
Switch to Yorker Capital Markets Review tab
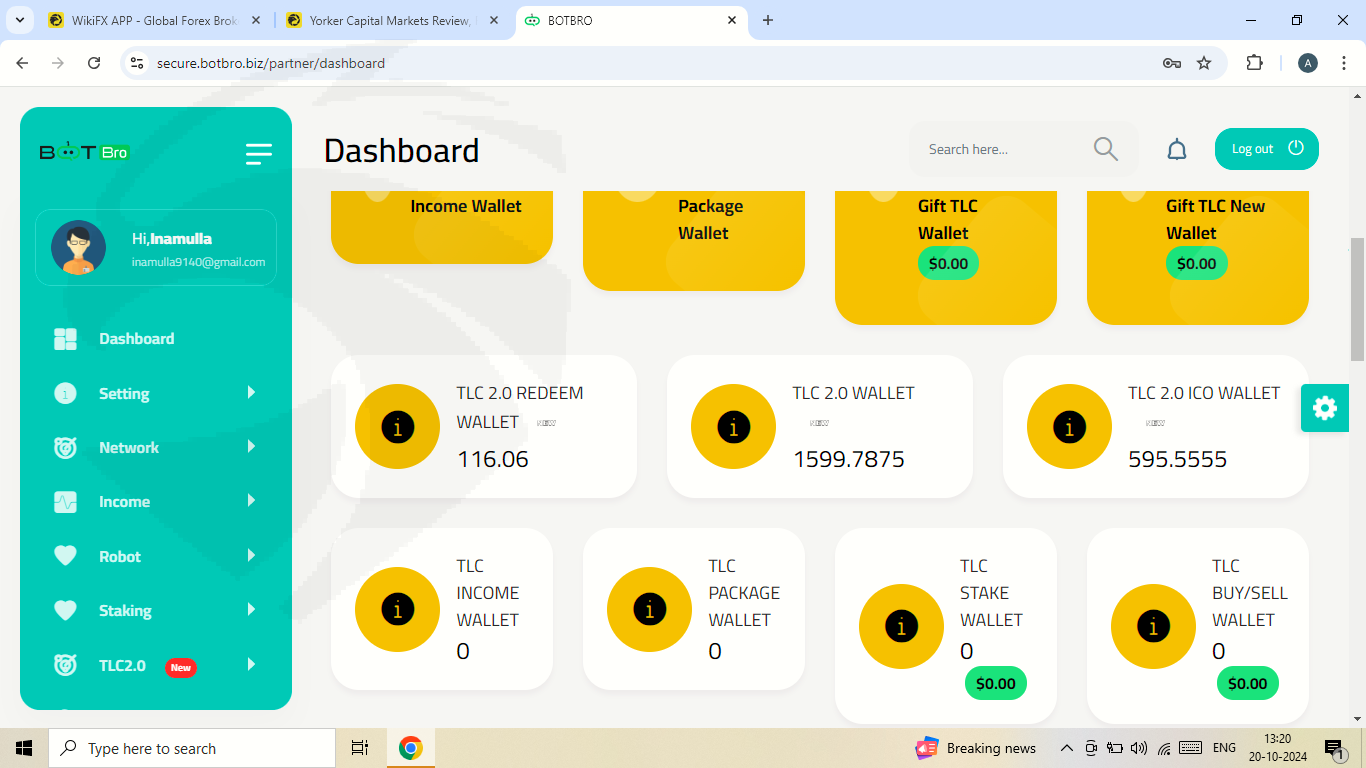394,20
